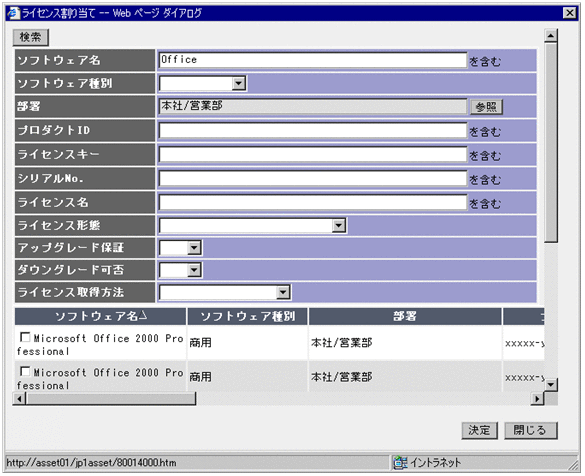Click the vertical scrollbar thumb
This screenshot has height=476, width=585.
(x=551, y=143)
